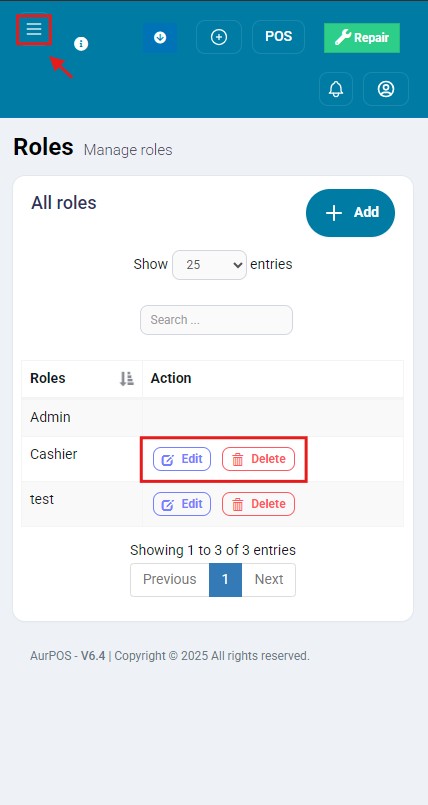Add a new role
428x805 pixels.
(351, 213)
